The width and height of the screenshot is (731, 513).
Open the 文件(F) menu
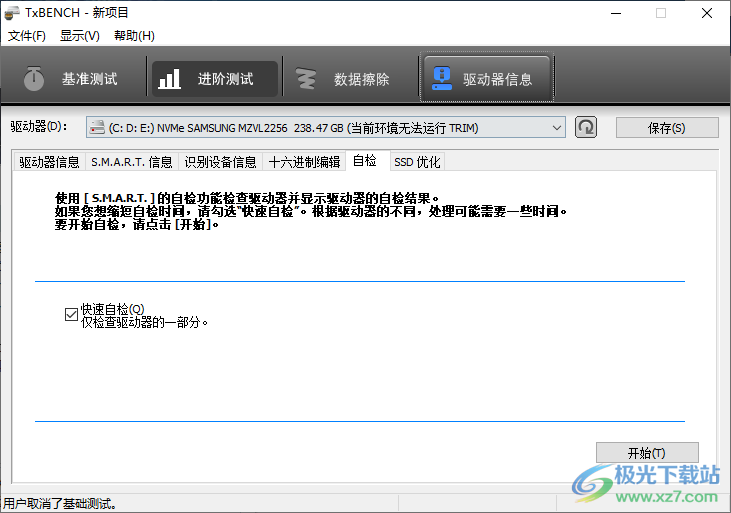pos(27,35)
